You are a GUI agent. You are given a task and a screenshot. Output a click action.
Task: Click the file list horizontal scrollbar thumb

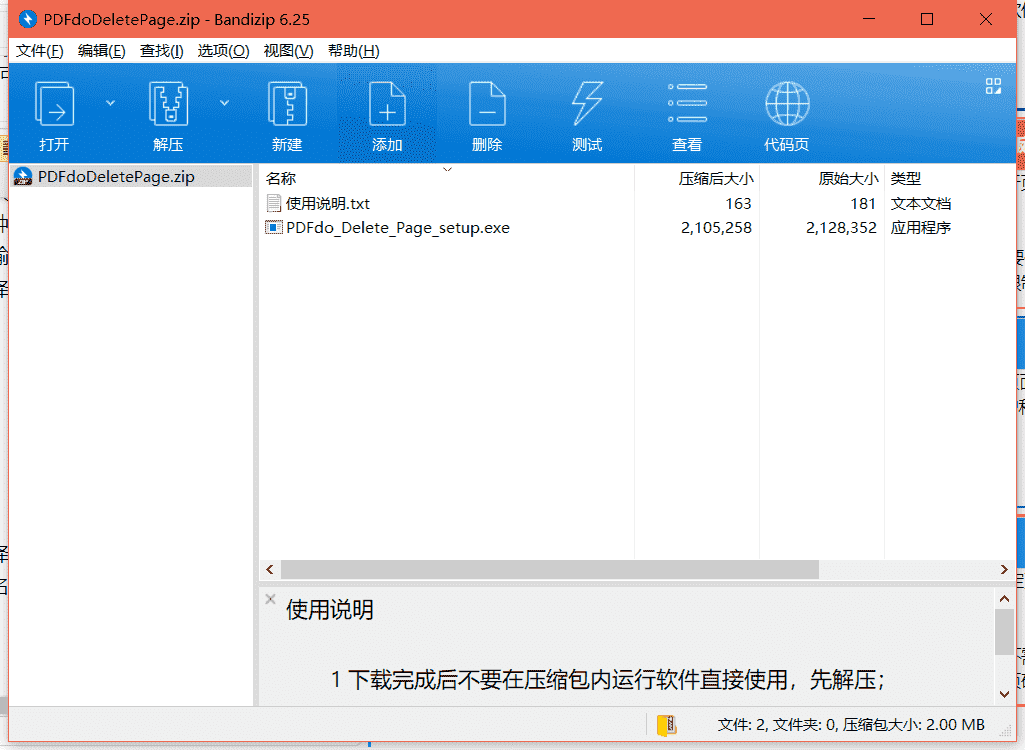pyautogui.click(x=550, y=570)
